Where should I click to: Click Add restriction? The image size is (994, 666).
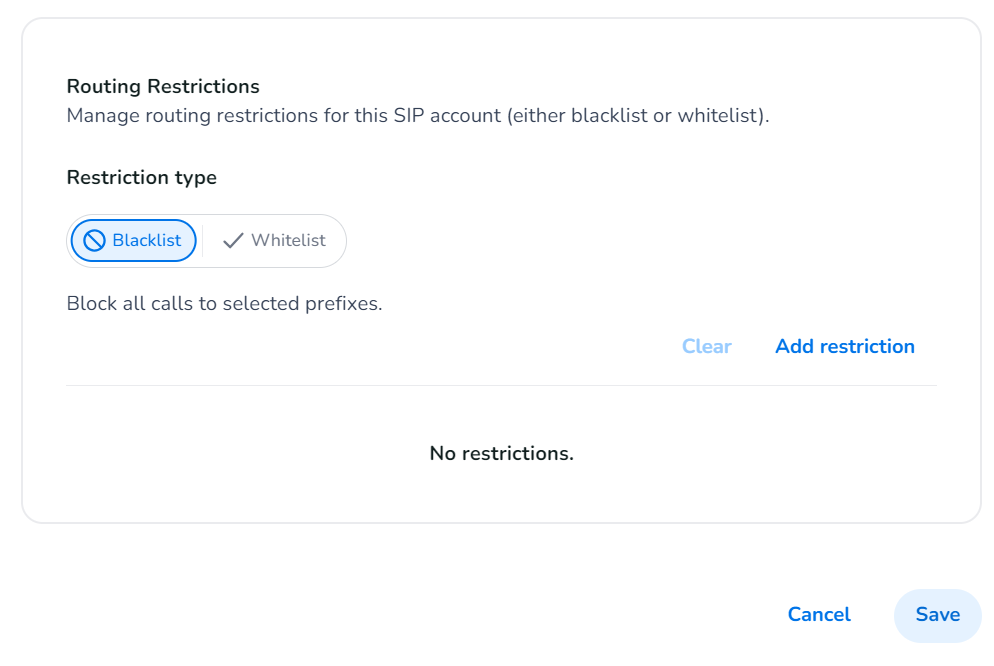point(844,346)
